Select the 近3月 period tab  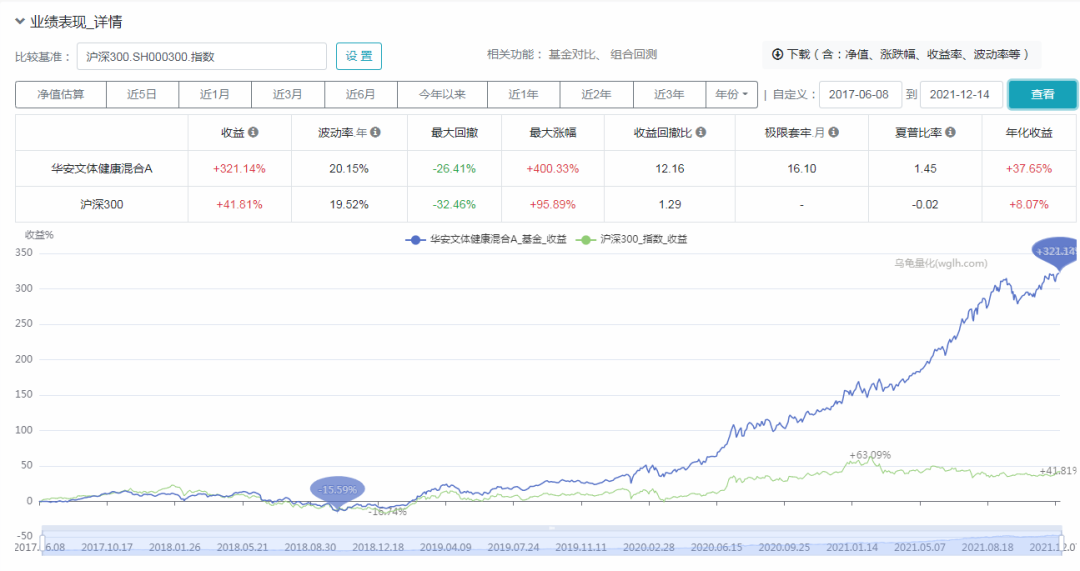288,94
